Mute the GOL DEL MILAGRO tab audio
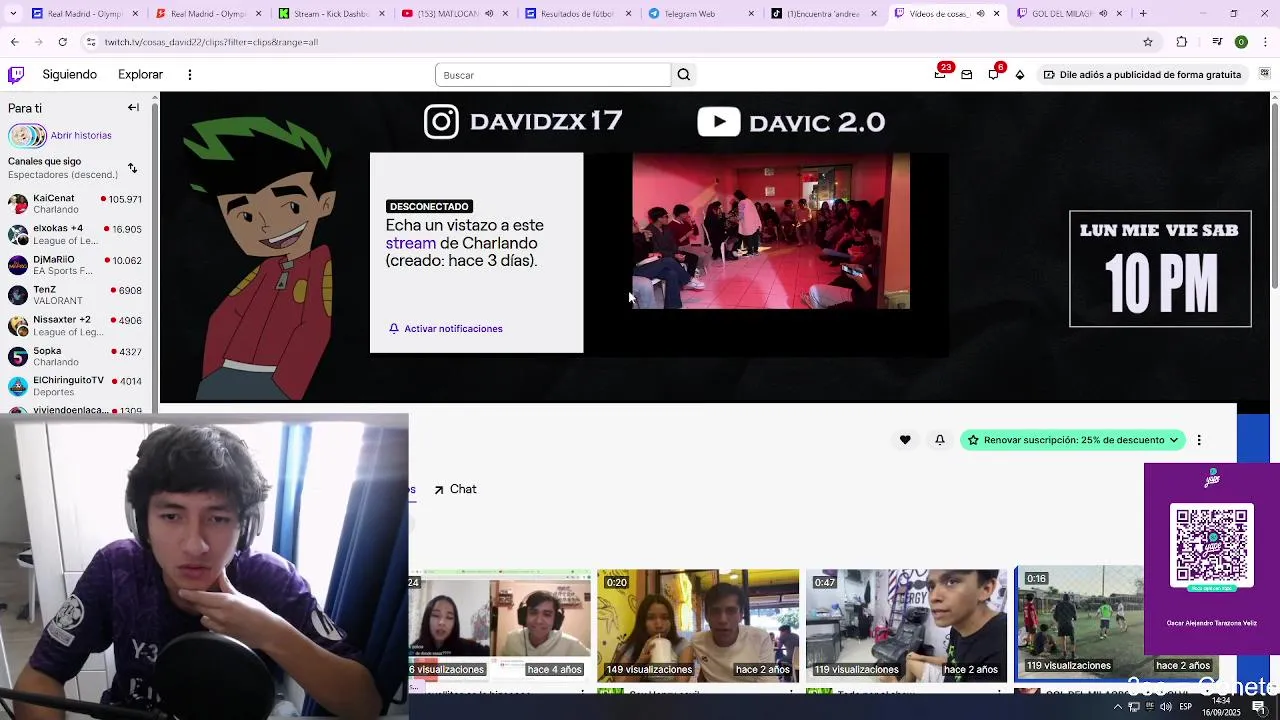Screen dimensions: 1280x720 click(1104, 14)
